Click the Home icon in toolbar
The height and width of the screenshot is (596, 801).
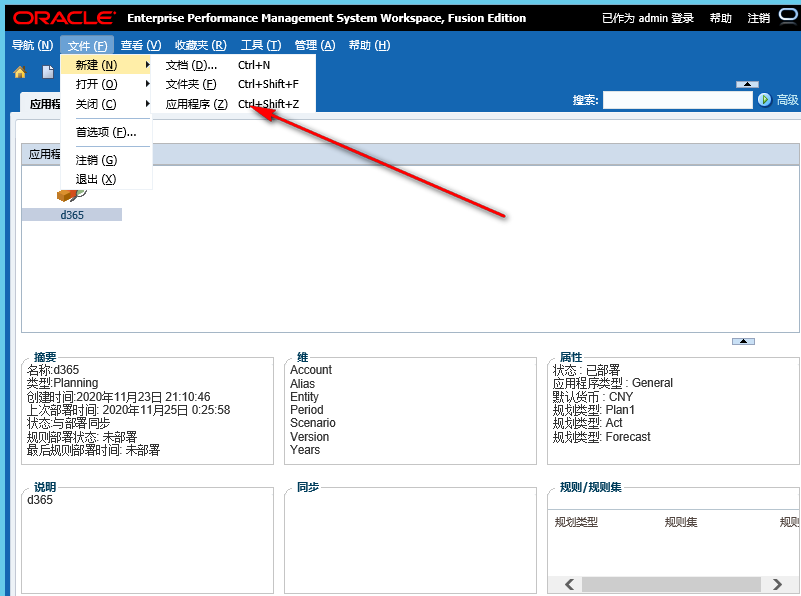tap(19, 73)
